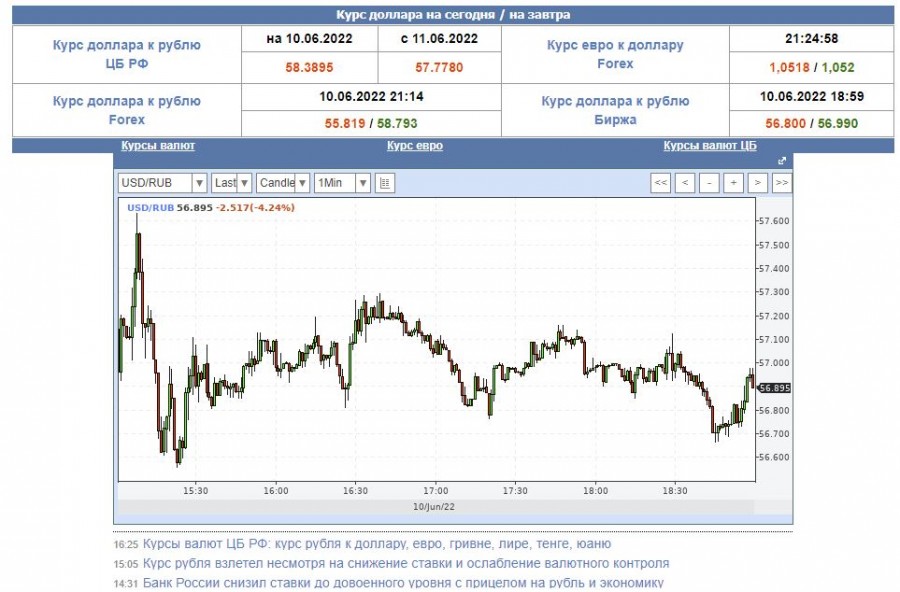Select the euro rate 1,0518

click(x=789, y=68)
